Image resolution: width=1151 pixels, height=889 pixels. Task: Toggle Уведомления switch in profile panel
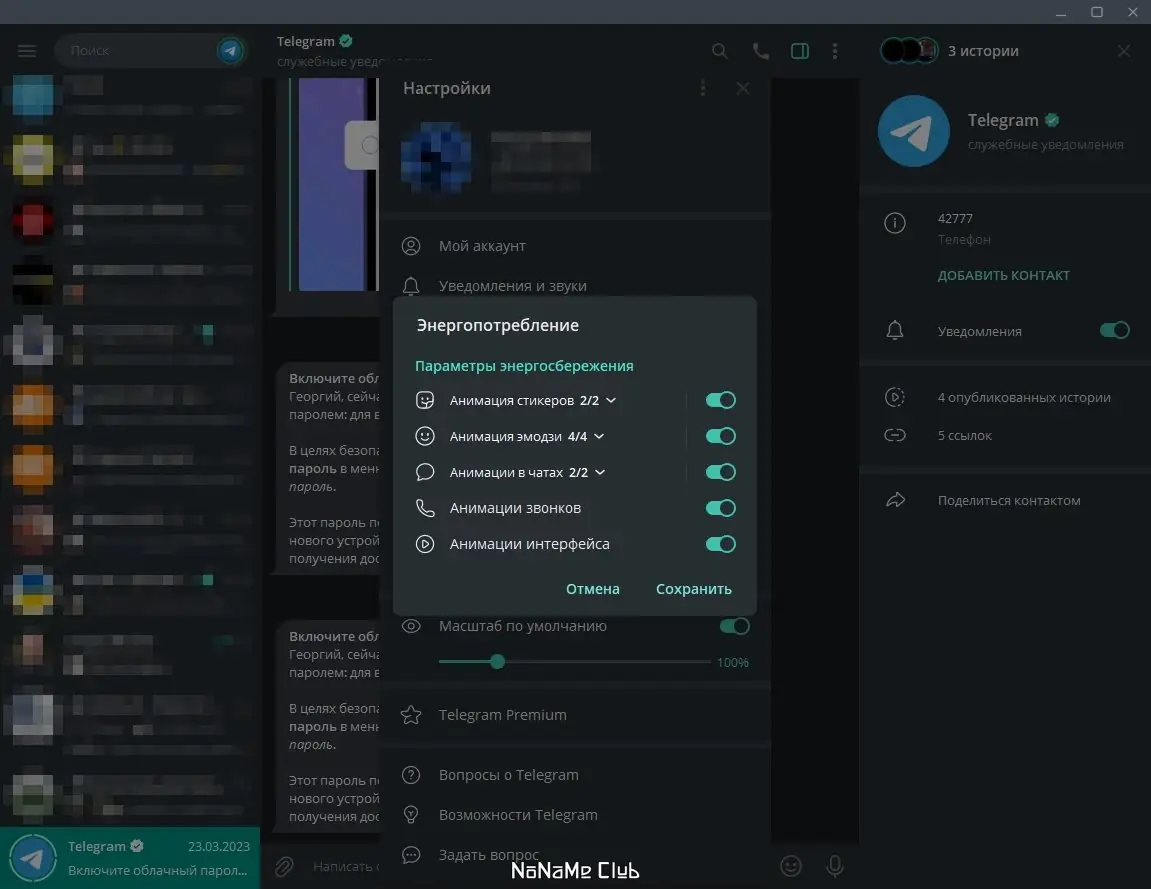click(x=1114, y=330)
